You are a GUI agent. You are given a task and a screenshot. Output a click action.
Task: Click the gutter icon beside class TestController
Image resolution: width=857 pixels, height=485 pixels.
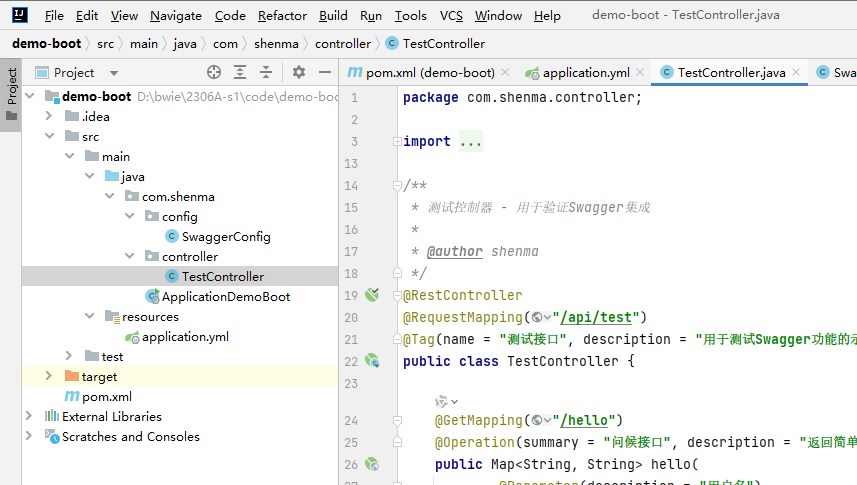372,361
